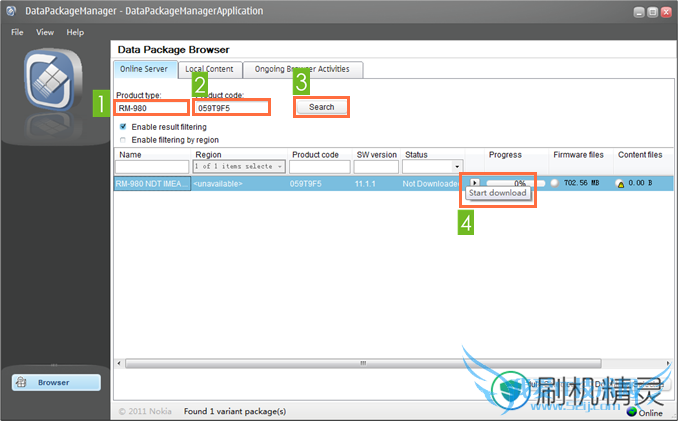Click the Search button
678x421 pixels.
point(321,107)
